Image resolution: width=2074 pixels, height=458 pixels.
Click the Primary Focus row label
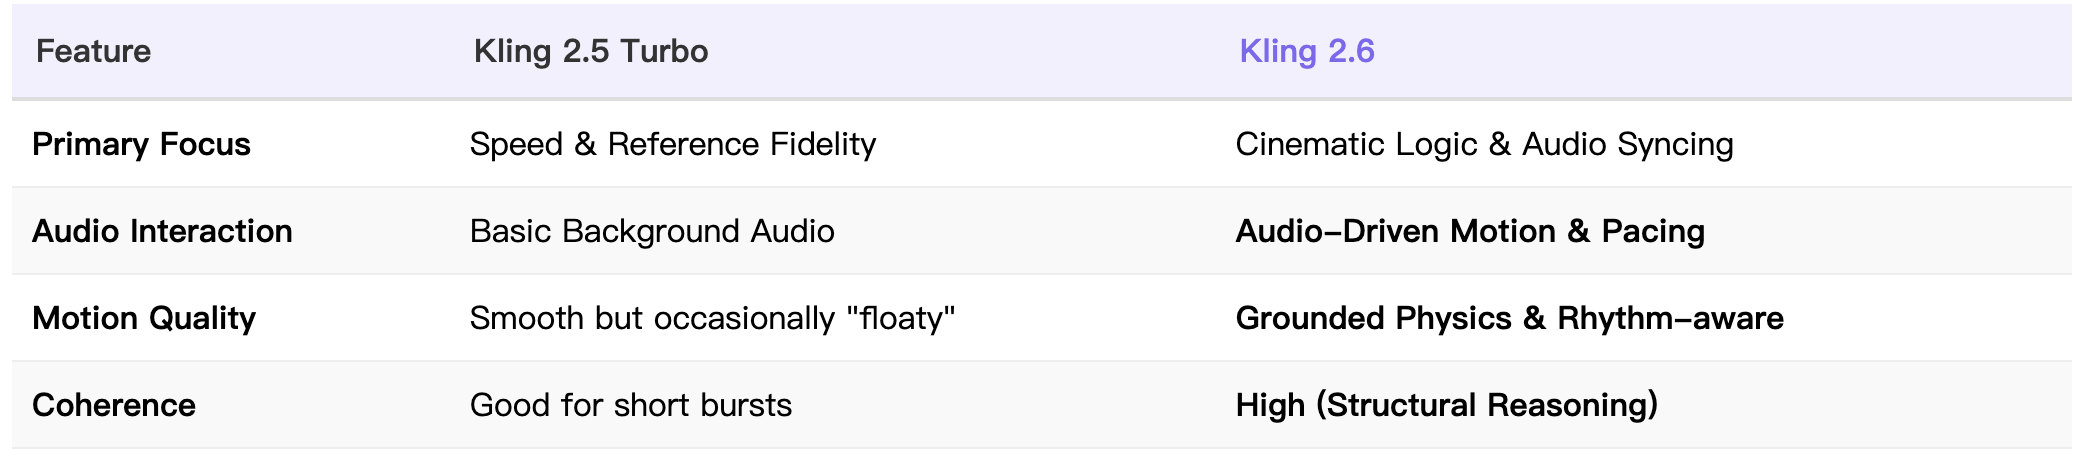pyautogui.click(x=141, y=144)
